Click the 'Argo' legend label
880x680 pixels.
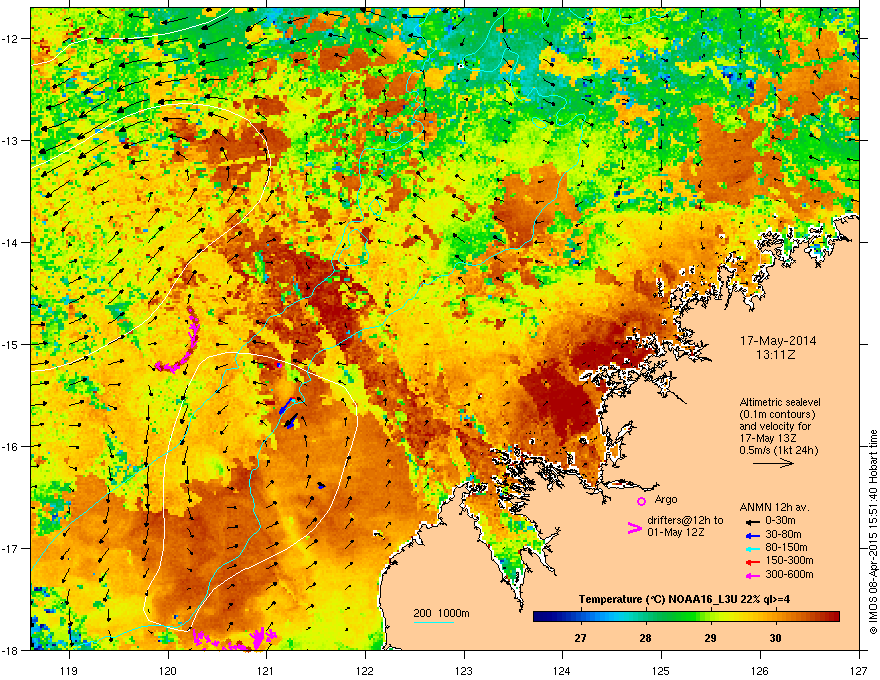coord(666,499)
